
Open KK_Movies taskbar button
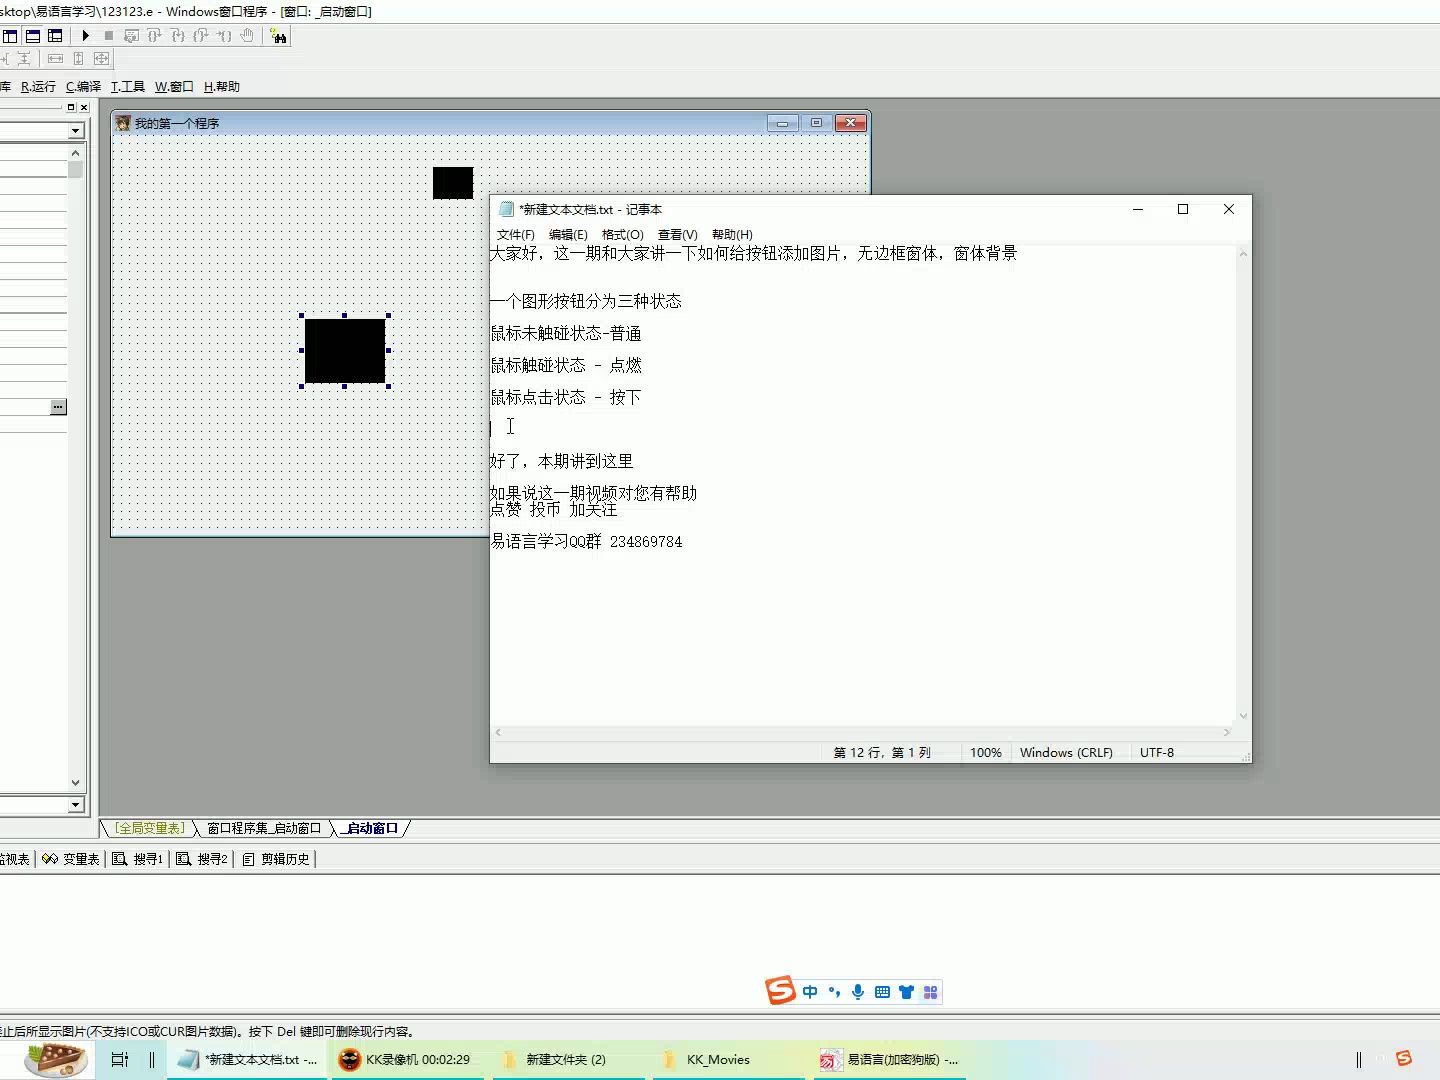[730, 1059]
